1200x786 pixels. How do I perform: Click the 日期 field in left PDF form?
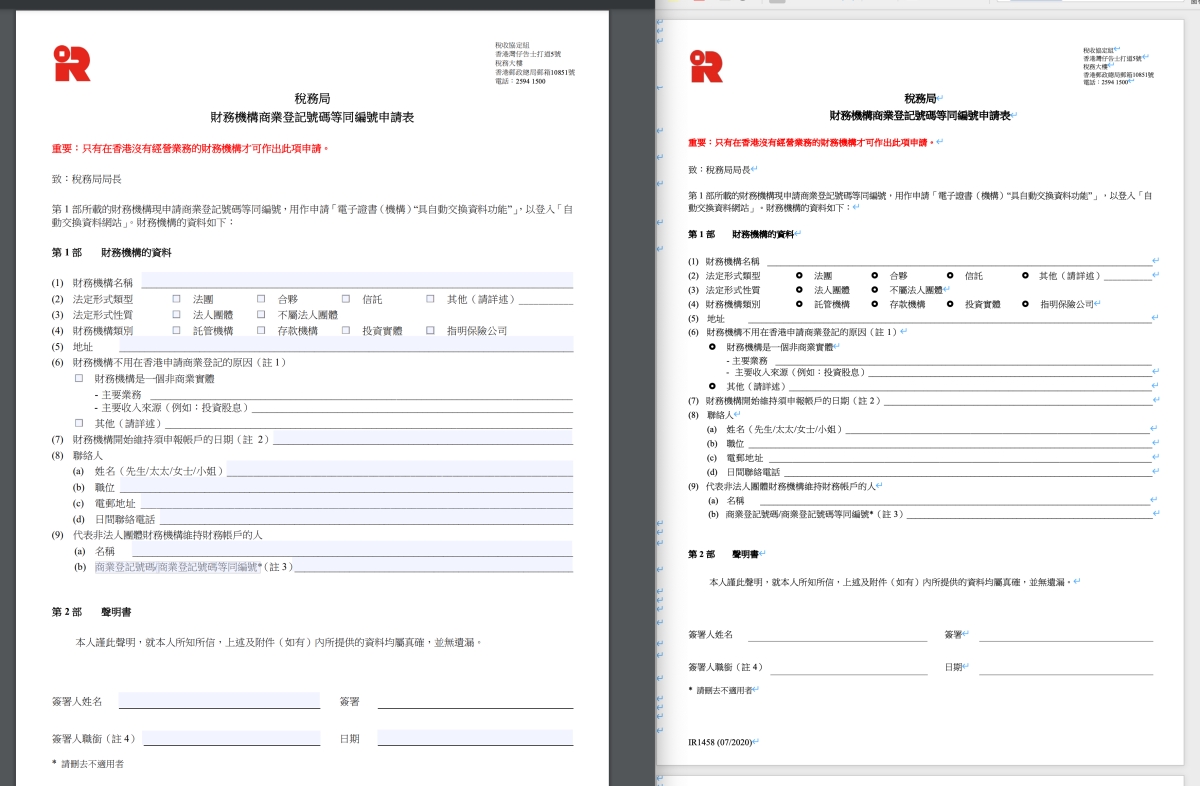(474, 738)
